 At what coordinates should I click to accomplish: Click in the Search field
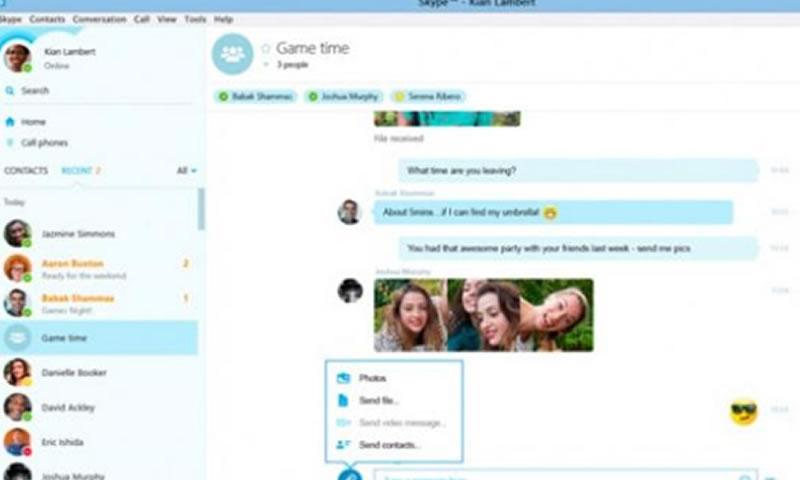coord(99,91)
